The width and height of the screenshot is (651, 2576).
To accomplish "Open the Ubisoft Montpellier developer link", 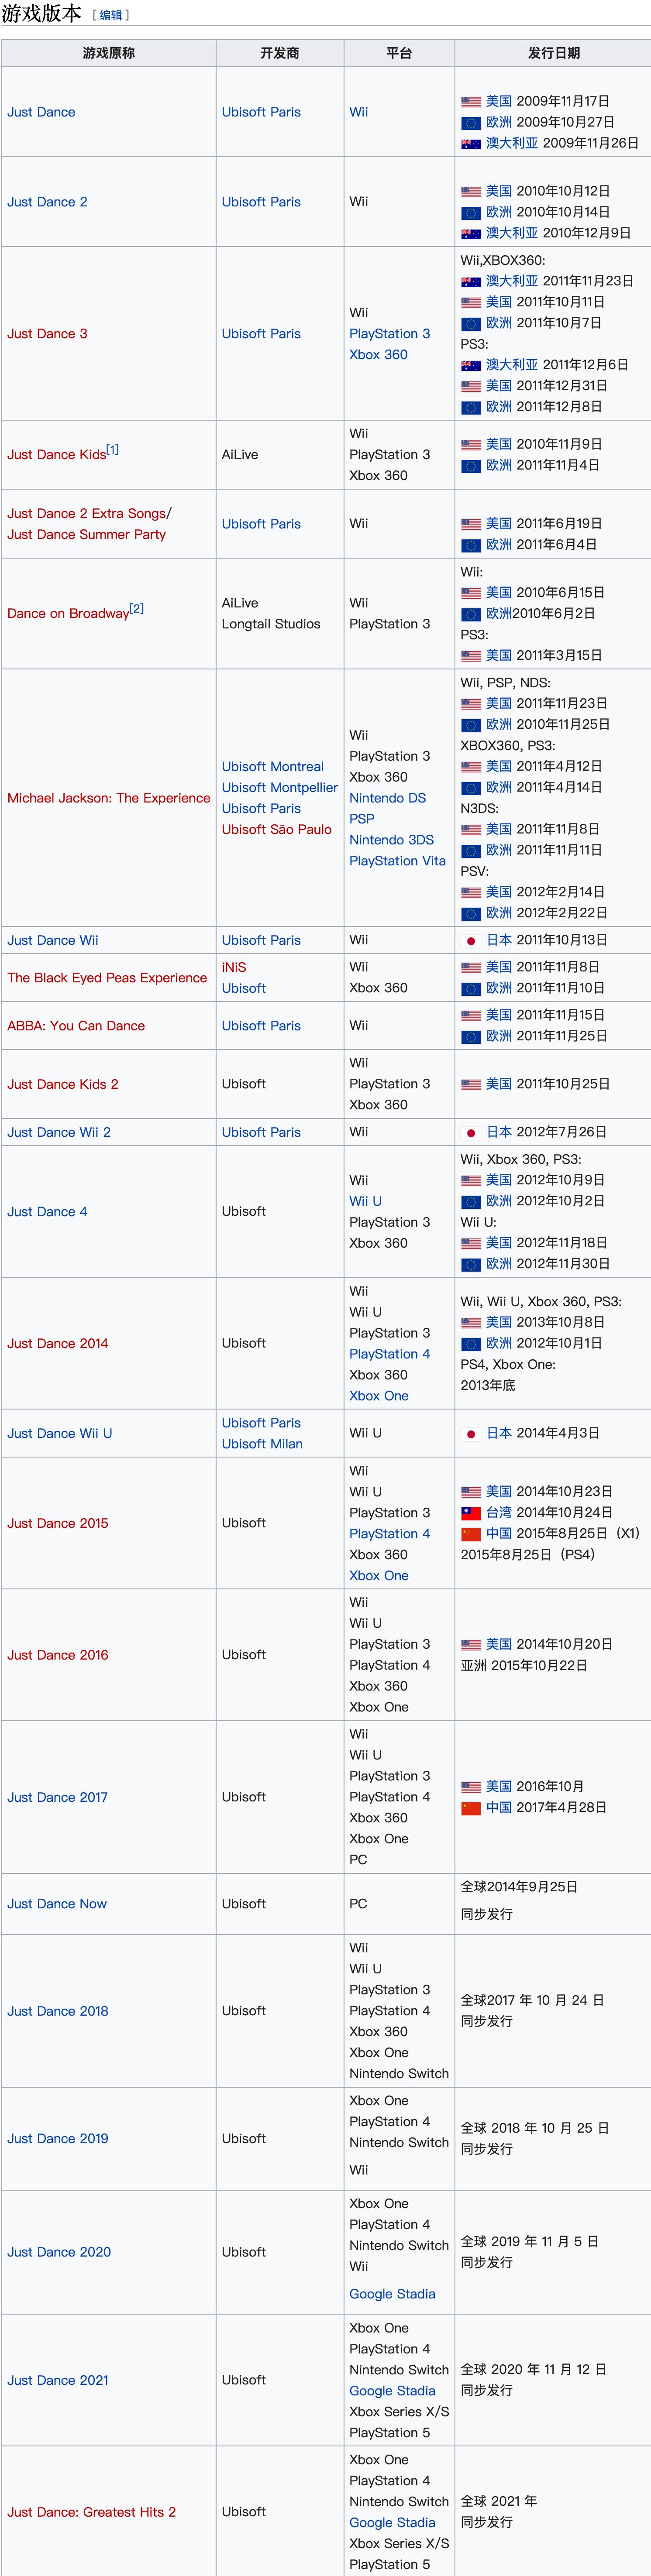I will click(x=280, y=788).
